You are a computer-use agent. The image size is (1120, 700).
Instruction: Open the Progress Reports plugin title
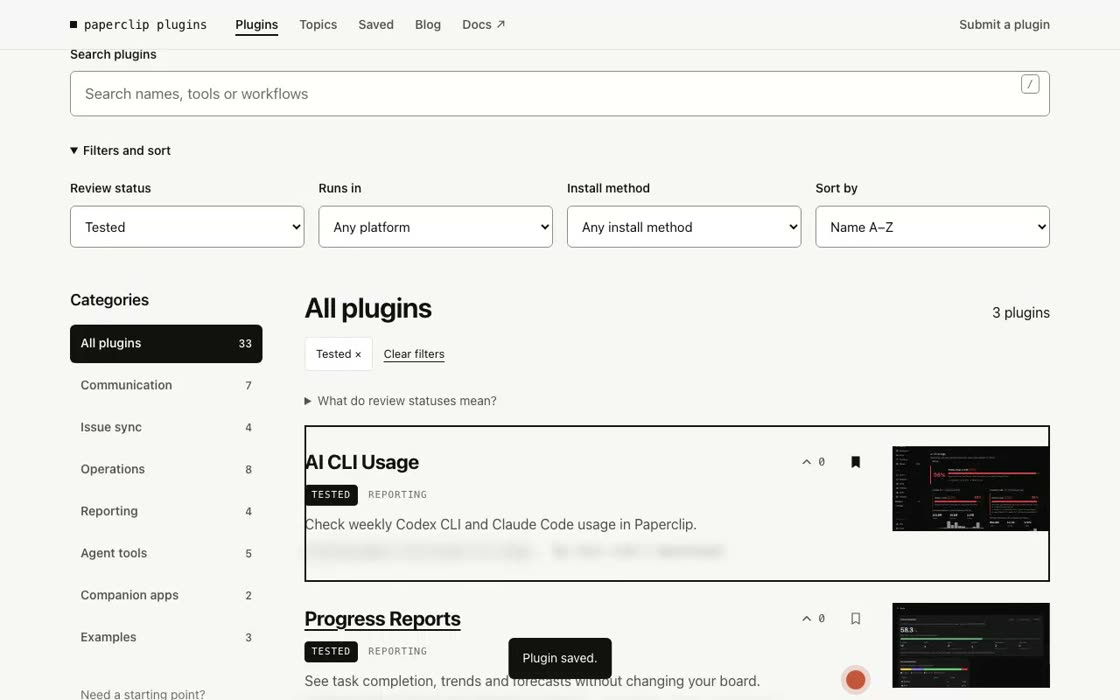tap(382, 619)
